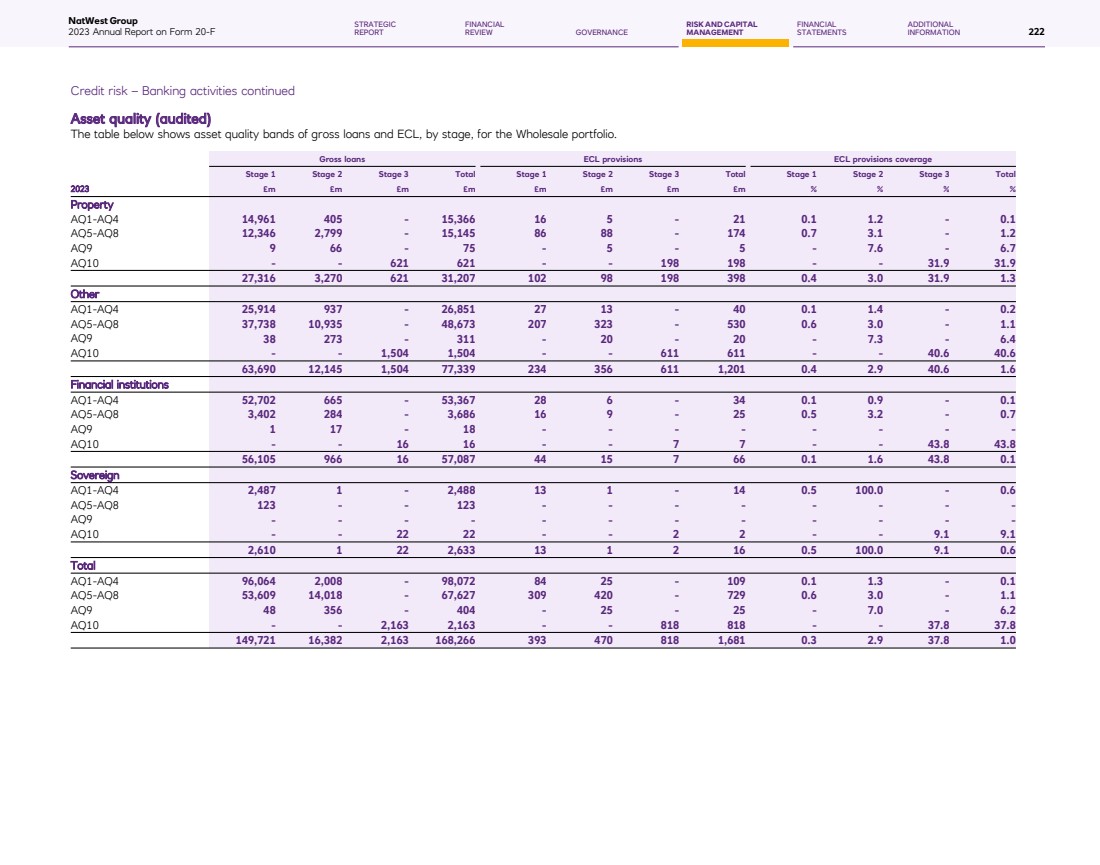Click page number 222 in the header

coord(1036,31)
